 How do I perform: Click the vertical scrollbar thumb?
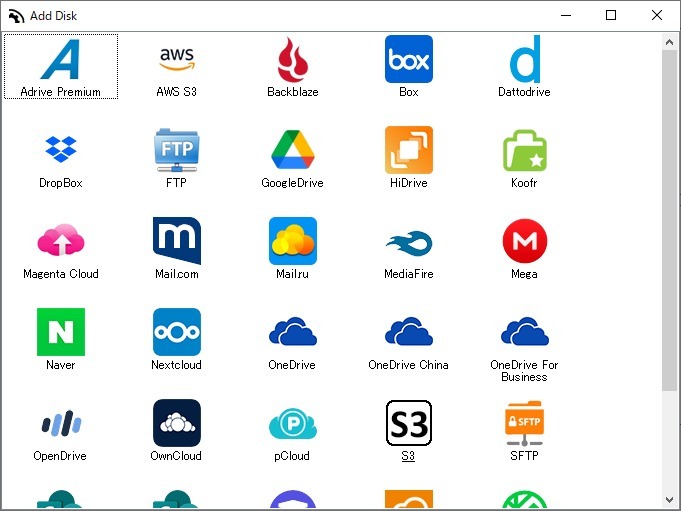pyautogui.click(x=669, y=220)
